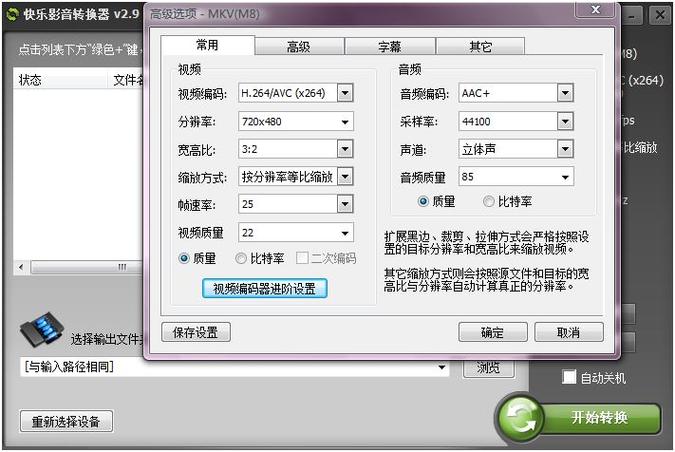Viewport: 675px width, 452px height.
Task: Open the output path dropdown [与输入路径相同]
Action: tap(442, 367)
